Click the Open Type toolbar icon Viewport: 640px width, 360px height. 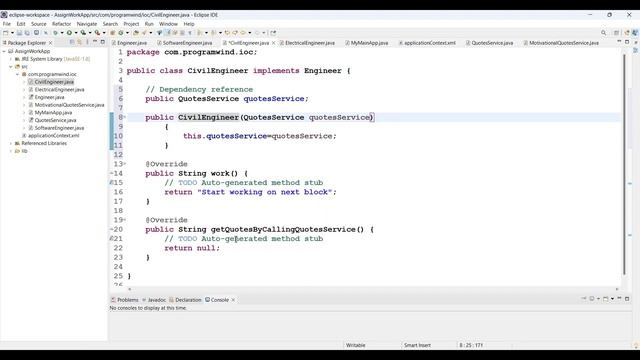136,33
